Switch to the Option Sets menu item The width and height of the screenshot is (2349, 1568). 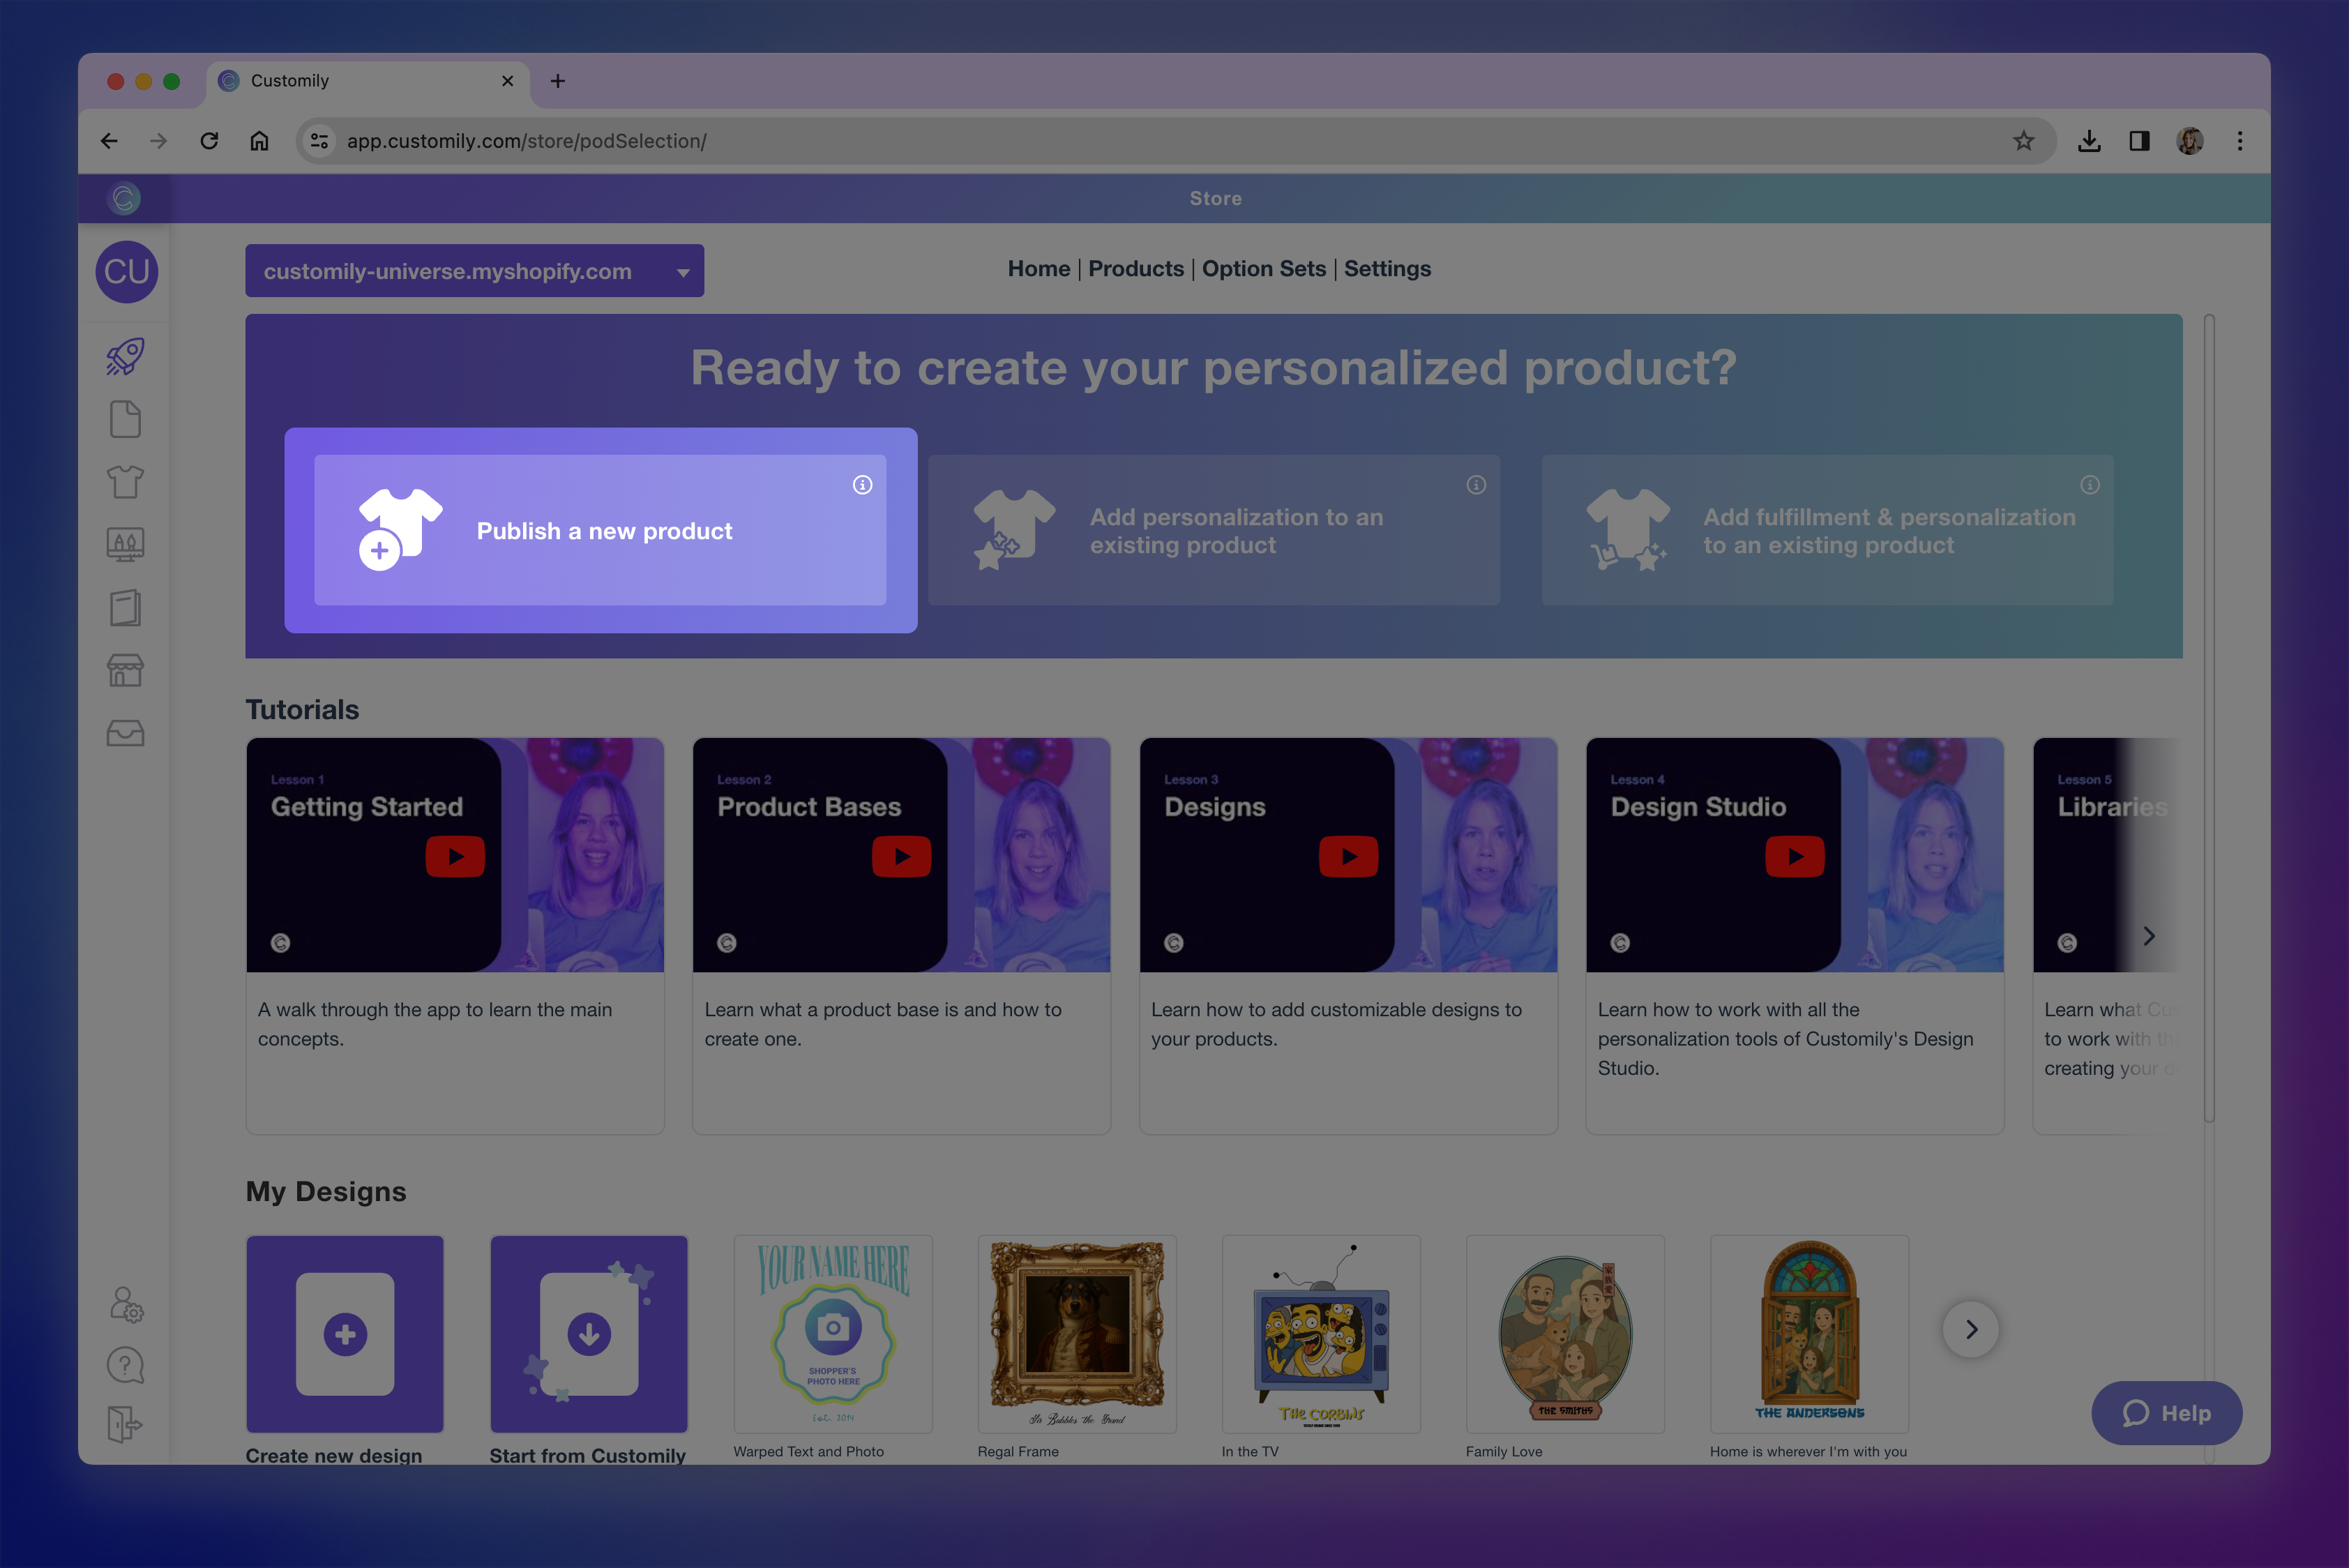(1264, 268)
